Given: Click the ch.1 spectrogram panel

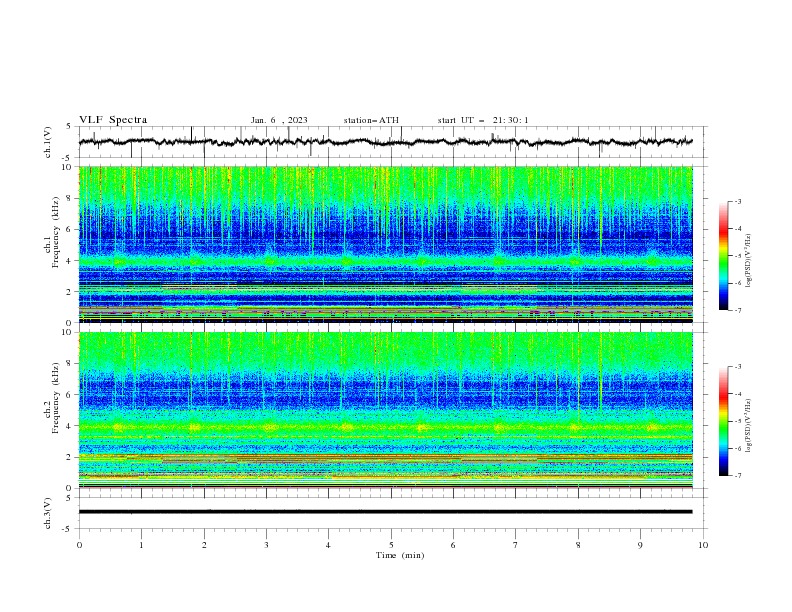Looking at the screenshot, I should (x=386, y=244).
